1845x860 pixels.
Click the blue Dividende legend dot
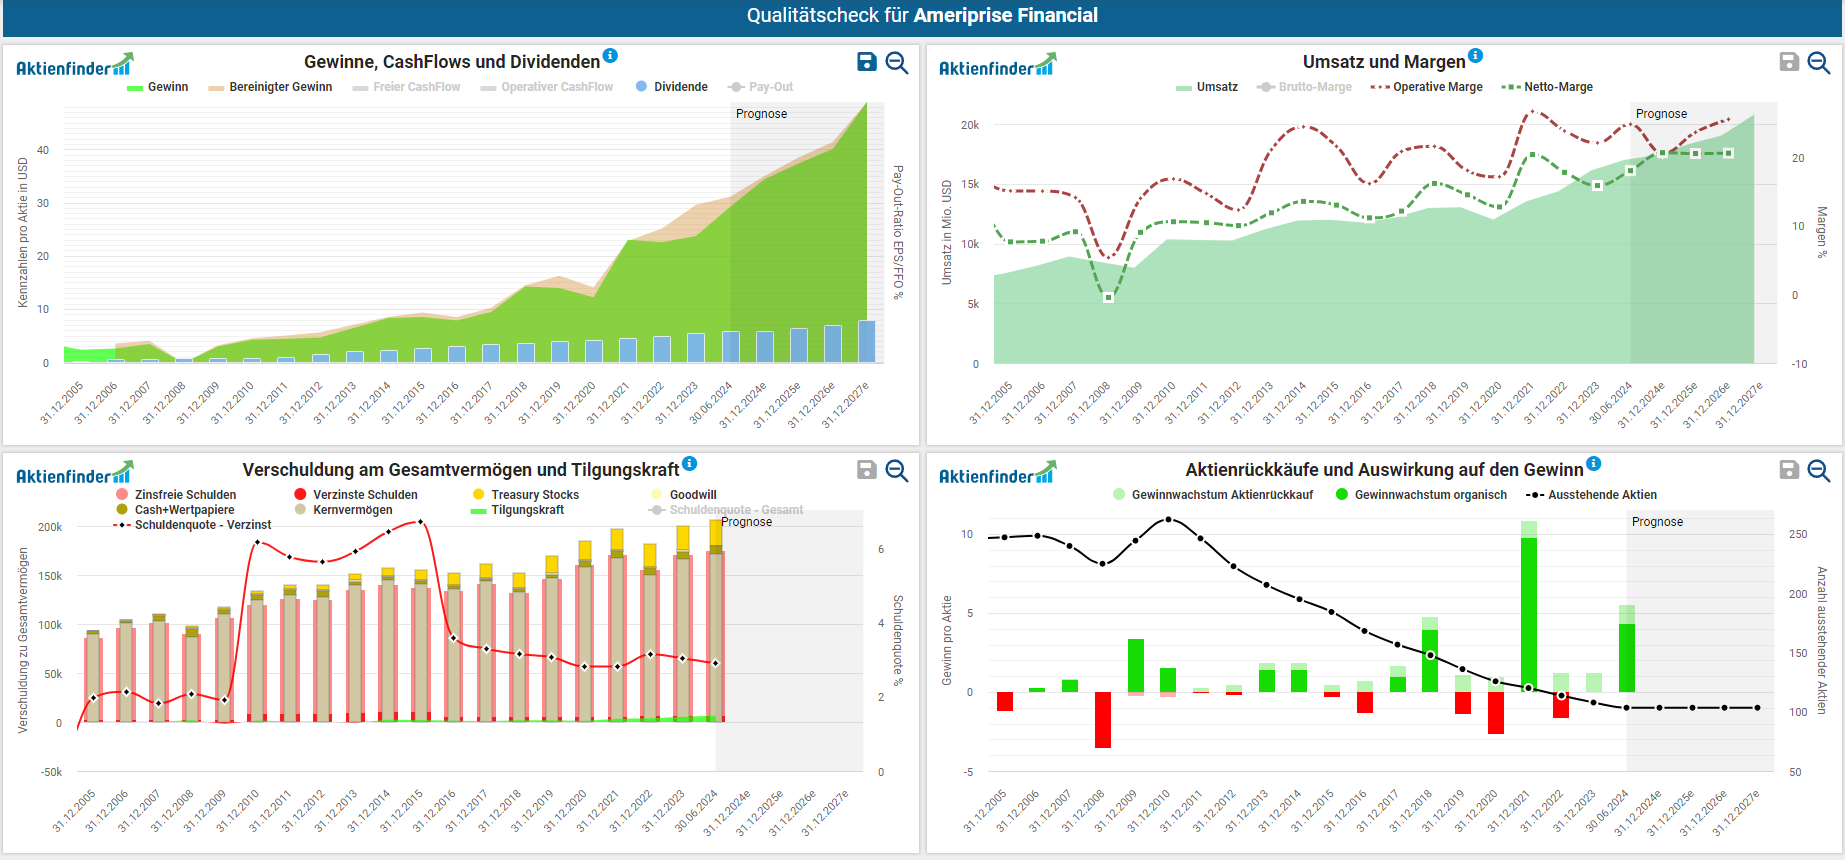[x=641, y=87]
